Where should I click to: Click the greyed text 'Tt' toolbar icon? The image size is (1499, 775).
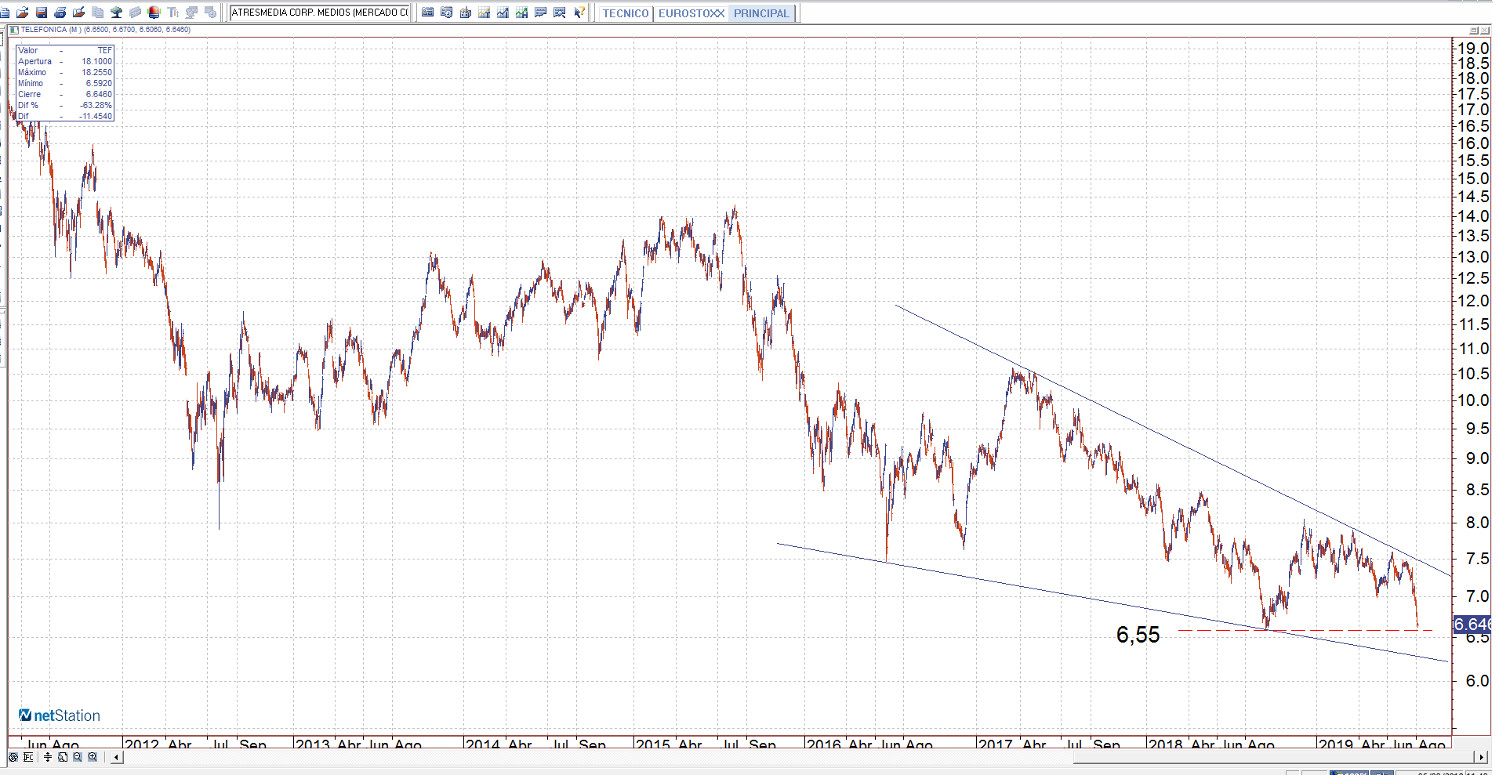click(173, 13)
